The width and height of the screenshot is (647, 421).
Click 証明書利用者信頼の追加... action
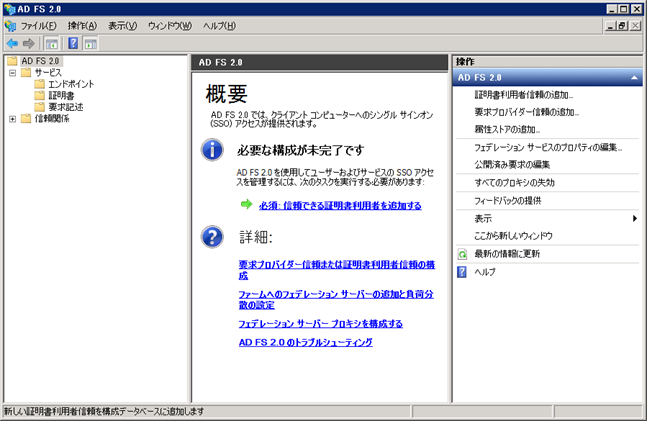[524, 95]
